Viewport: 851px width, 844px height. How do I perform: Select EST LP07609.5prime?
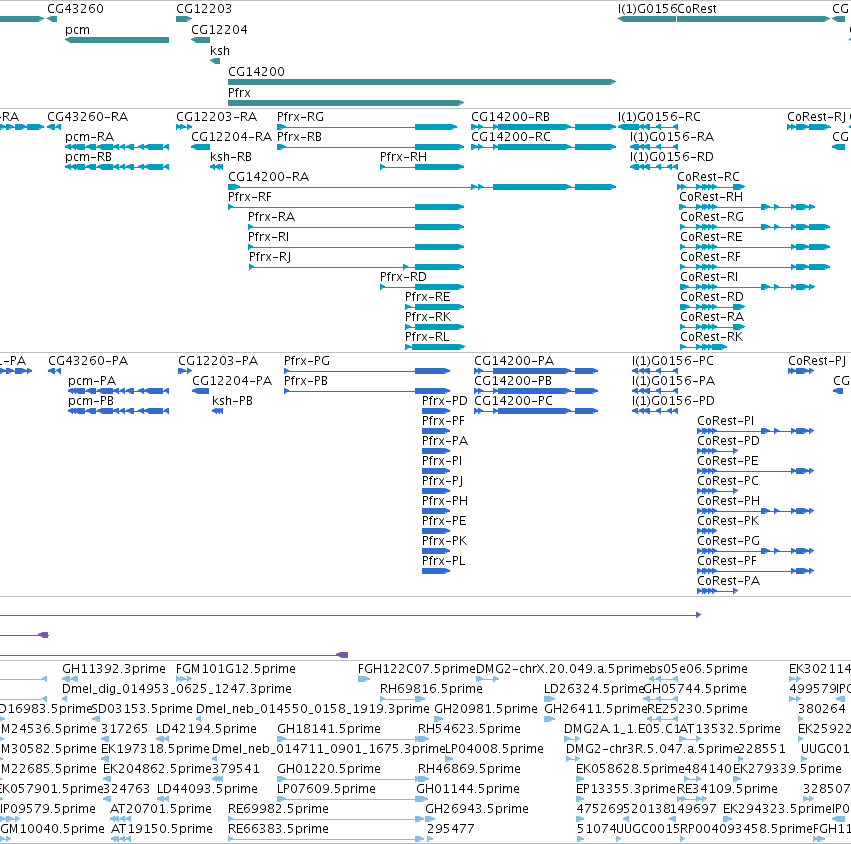click(x=353, y=799)
